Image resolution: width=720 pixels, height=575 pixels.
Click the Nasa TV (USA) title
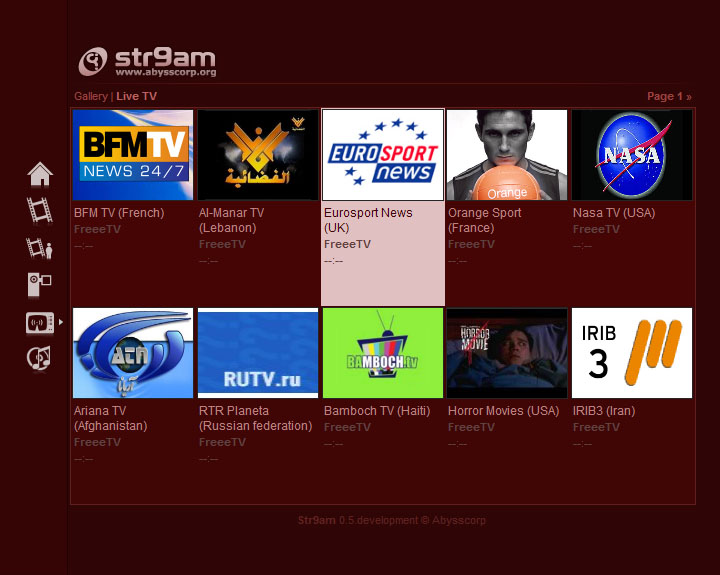point(614,213)
